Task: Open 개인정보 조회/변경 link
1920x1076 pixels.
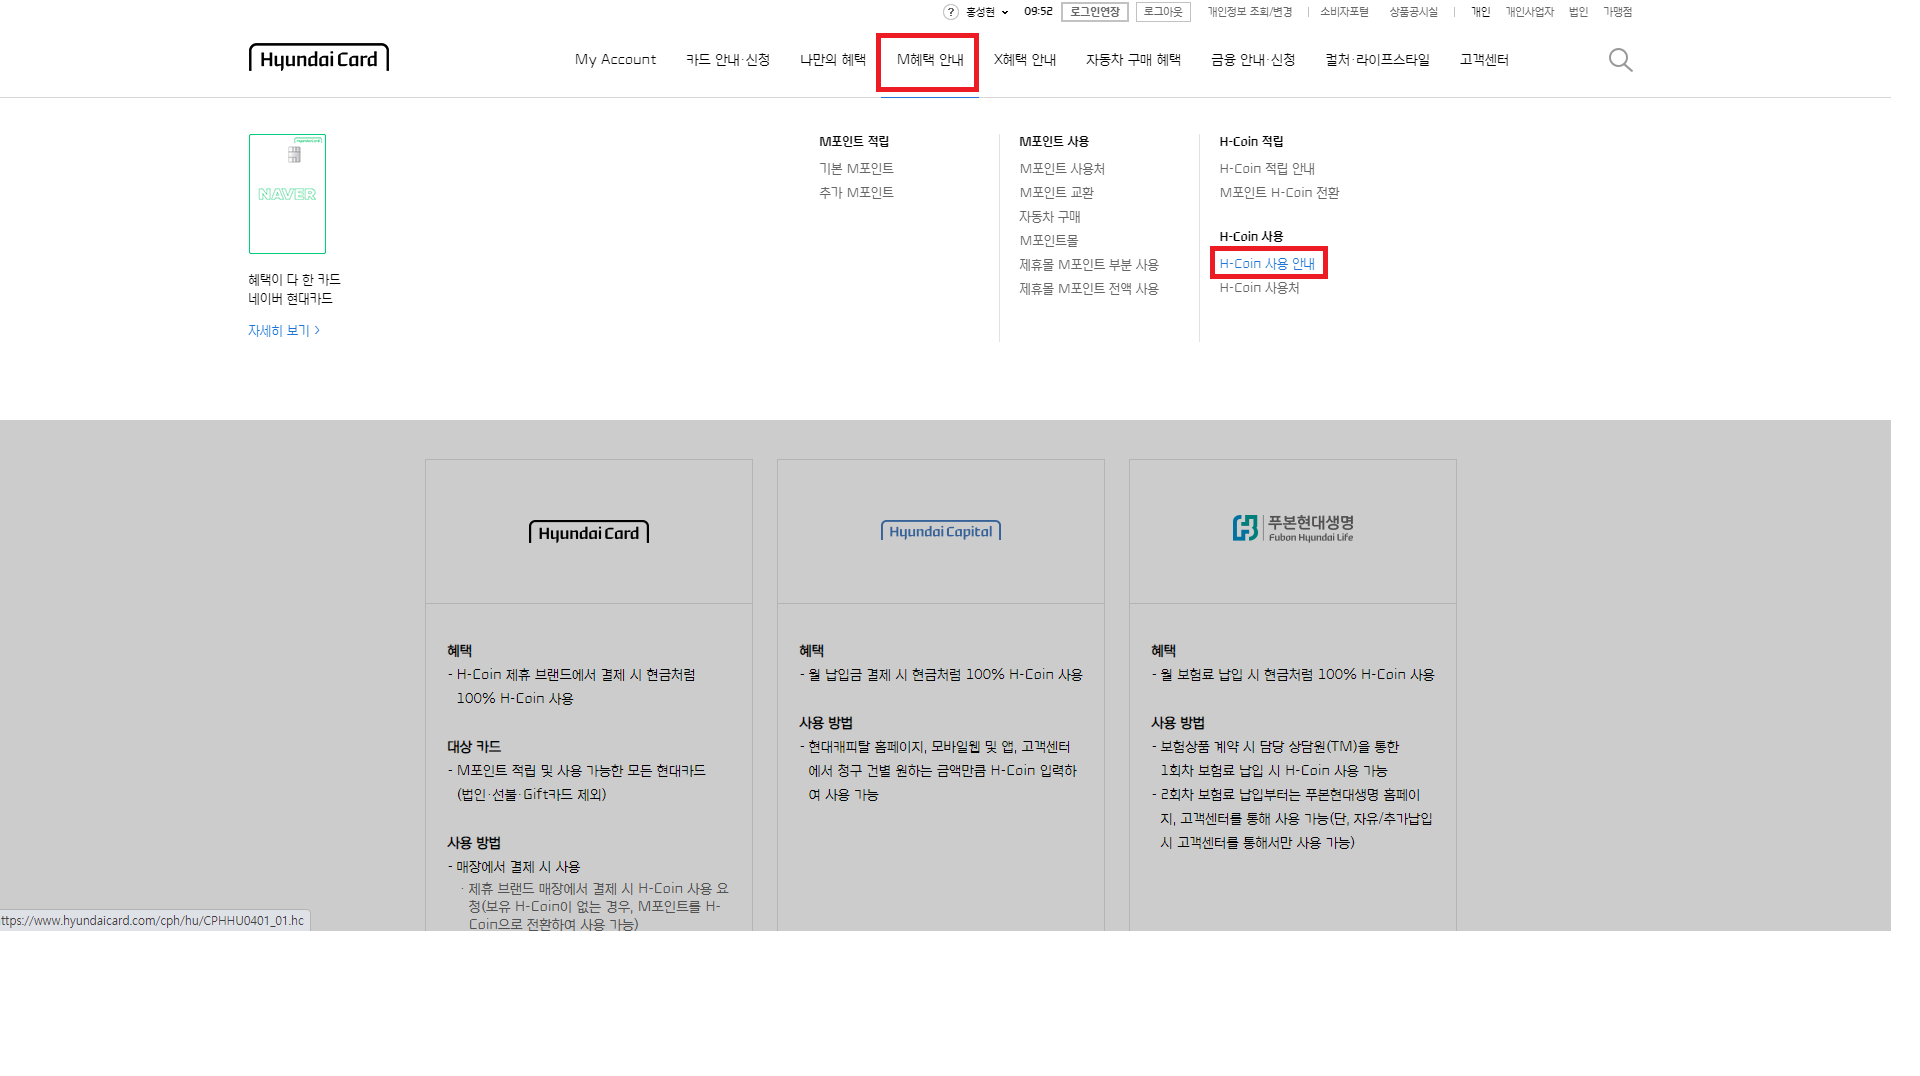Action: [x=1249, y=12]
